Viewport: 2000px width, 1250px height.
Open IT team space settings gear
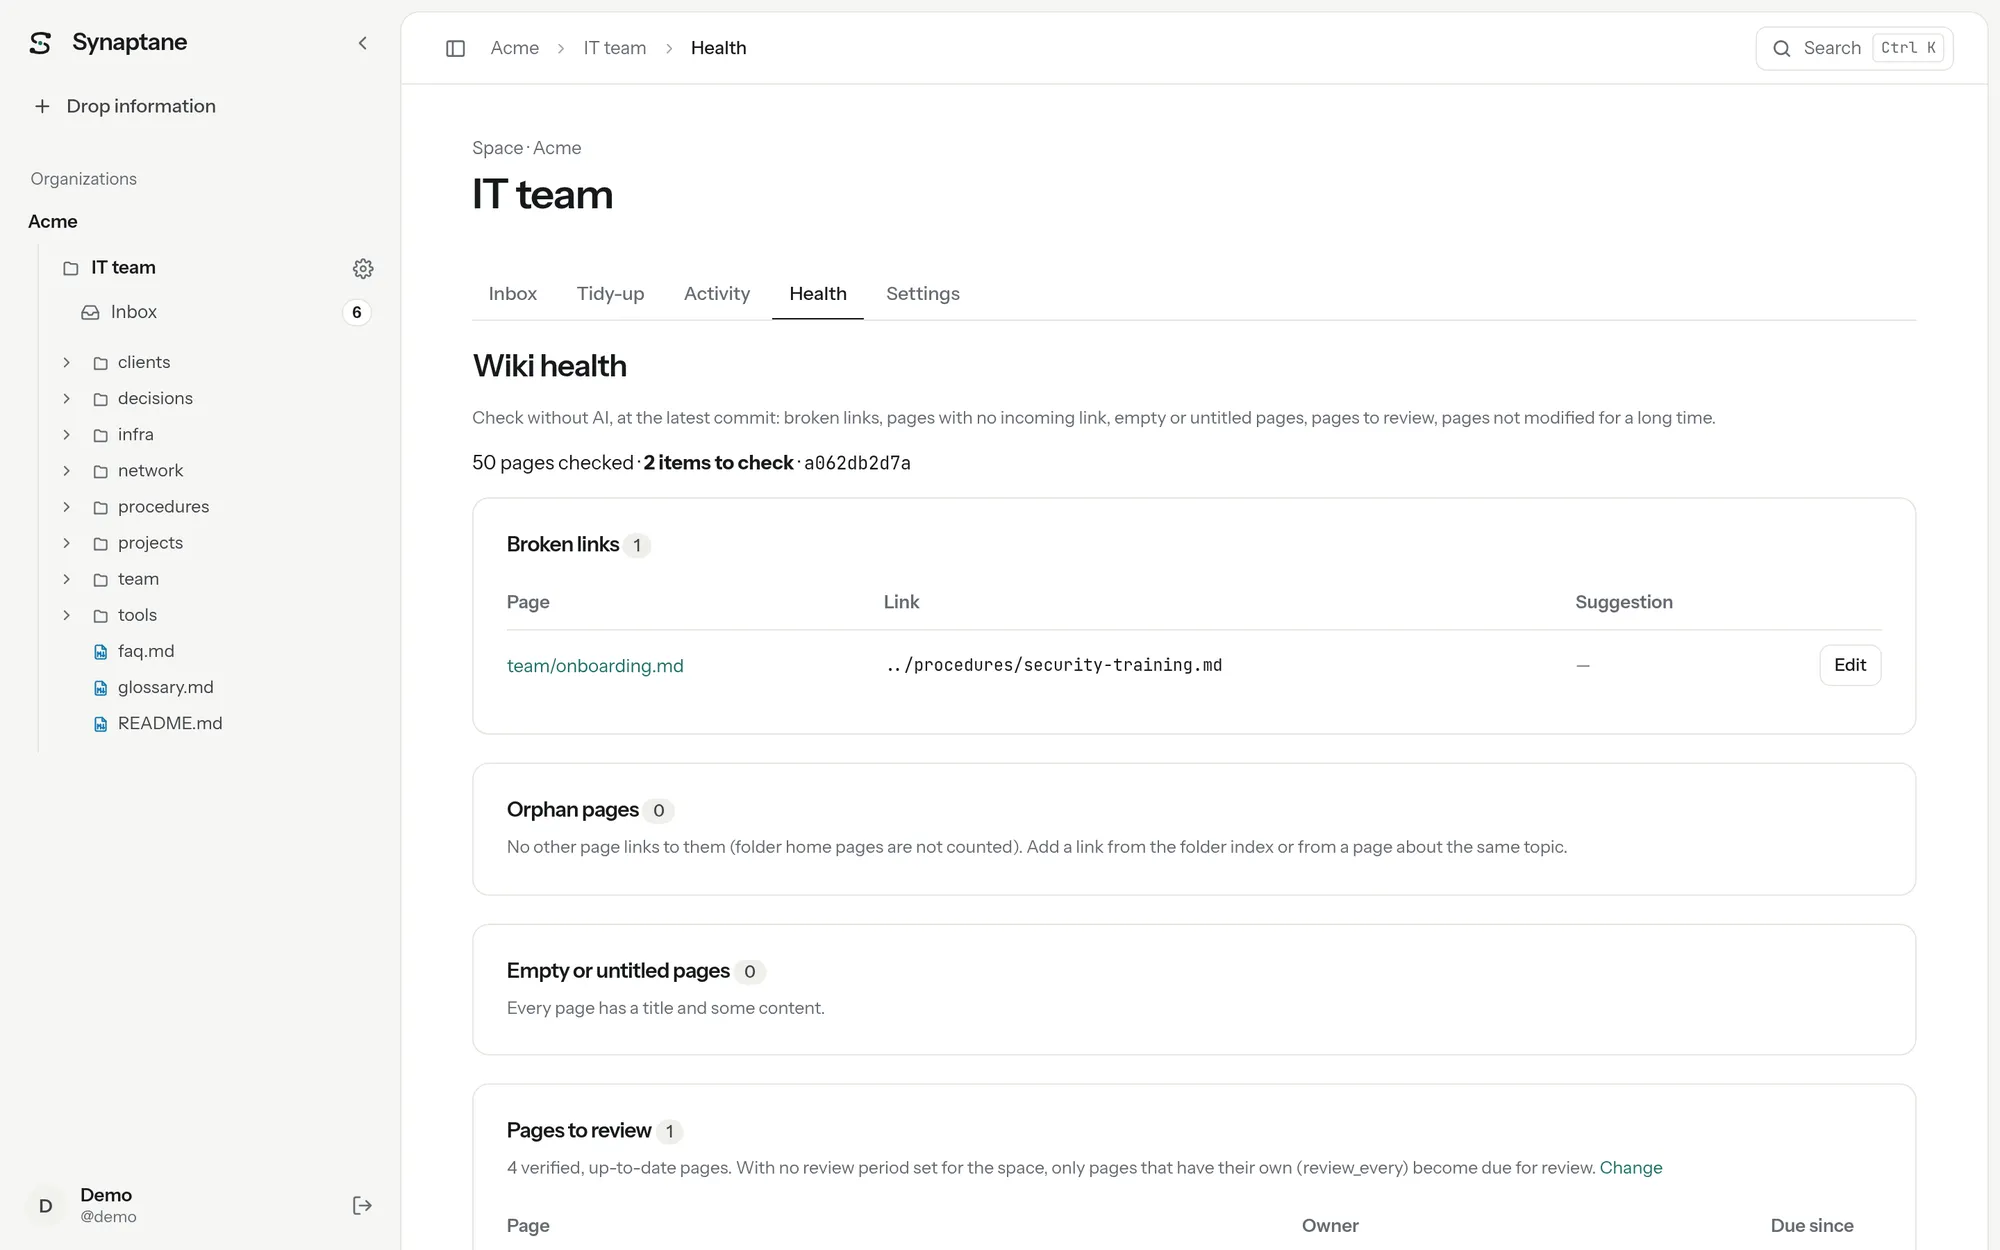coord(363,268)
